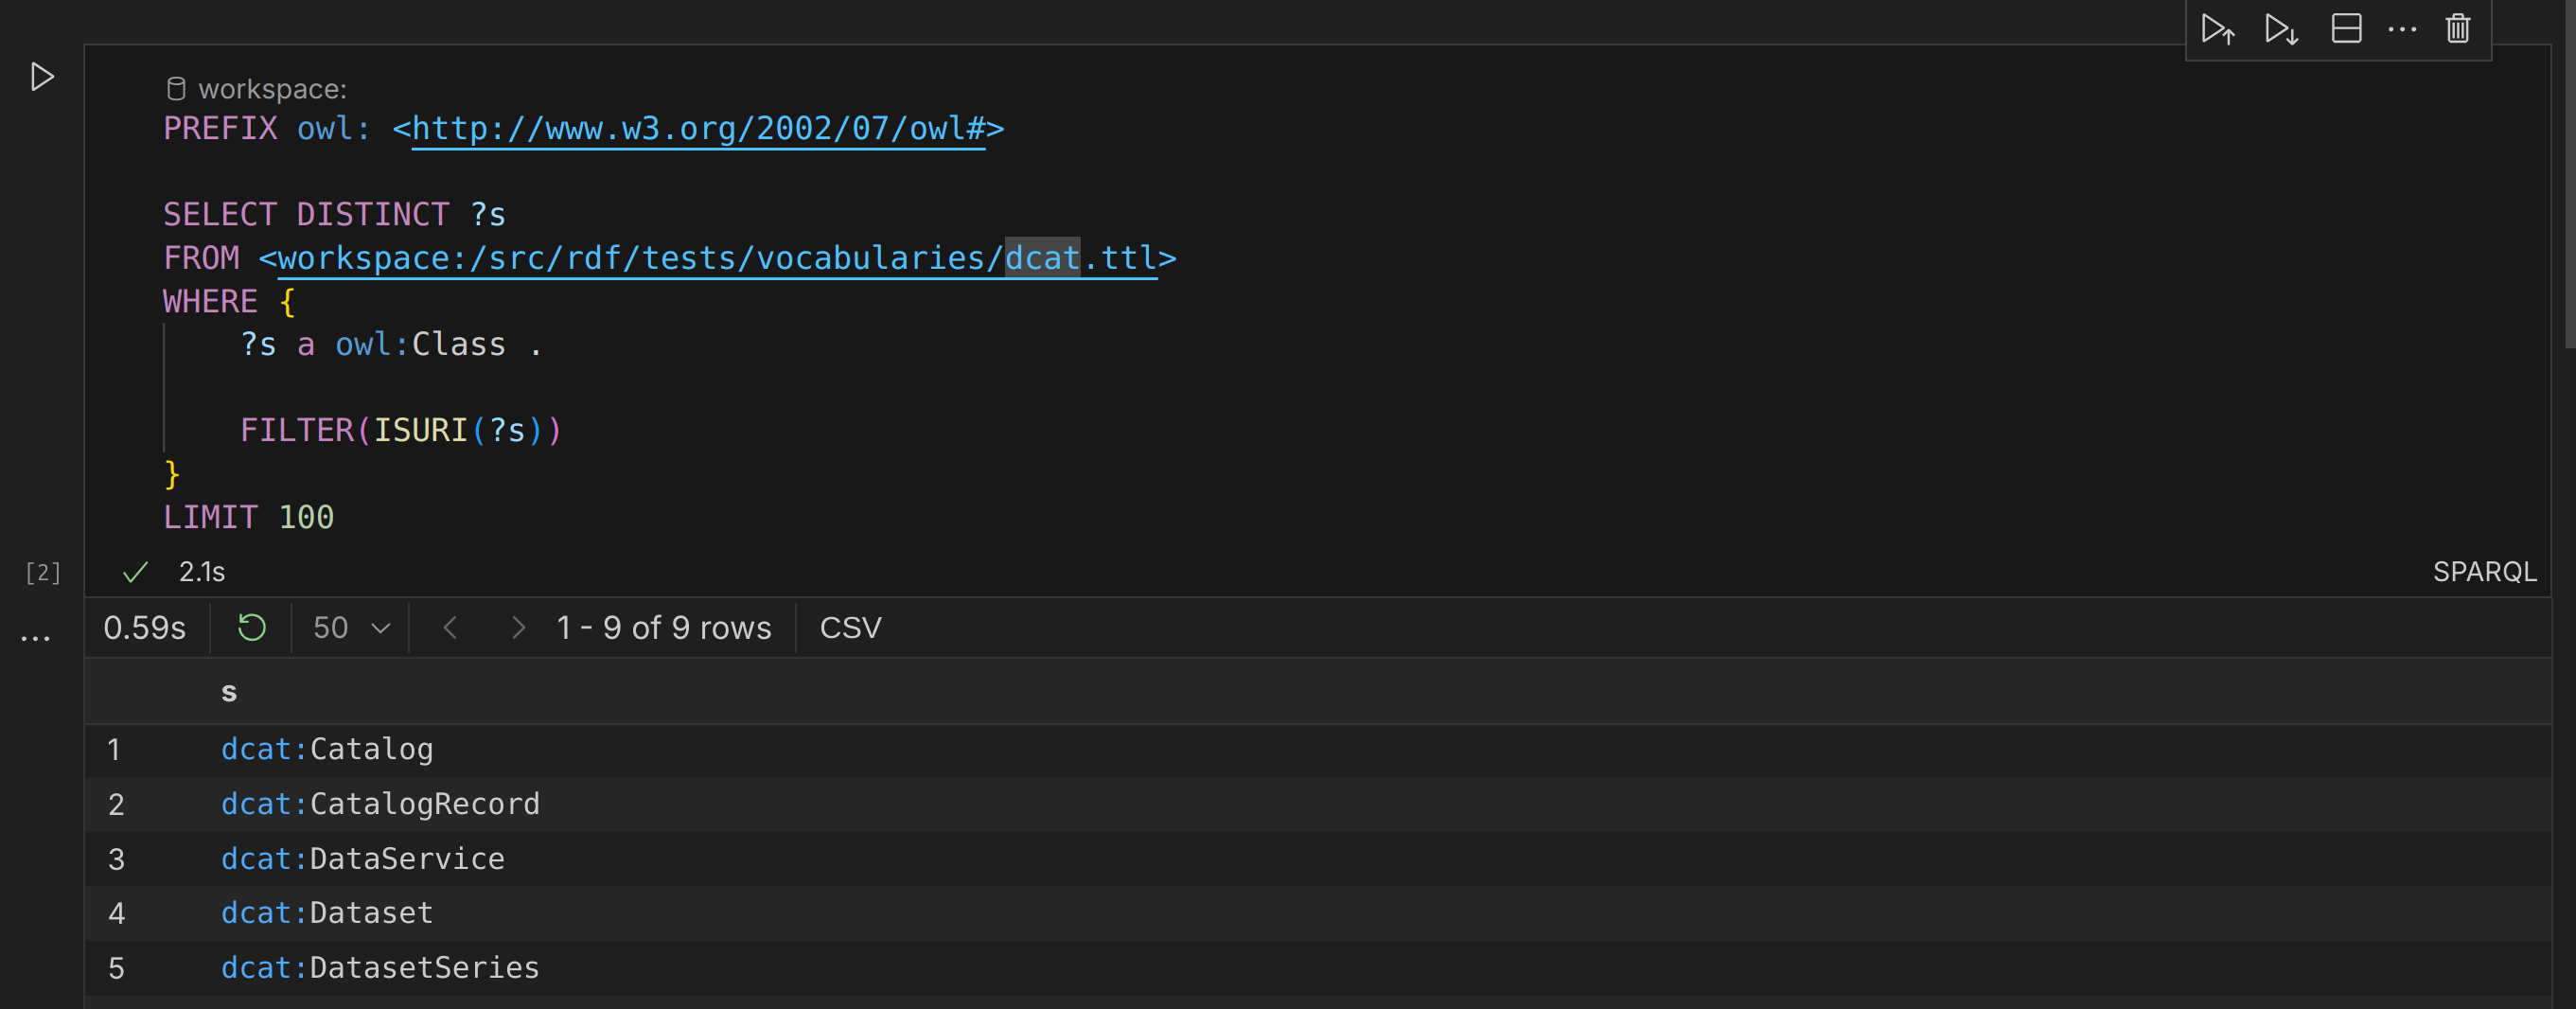
Task: Run the SPARQL query cell
Action: pos(42,77)
